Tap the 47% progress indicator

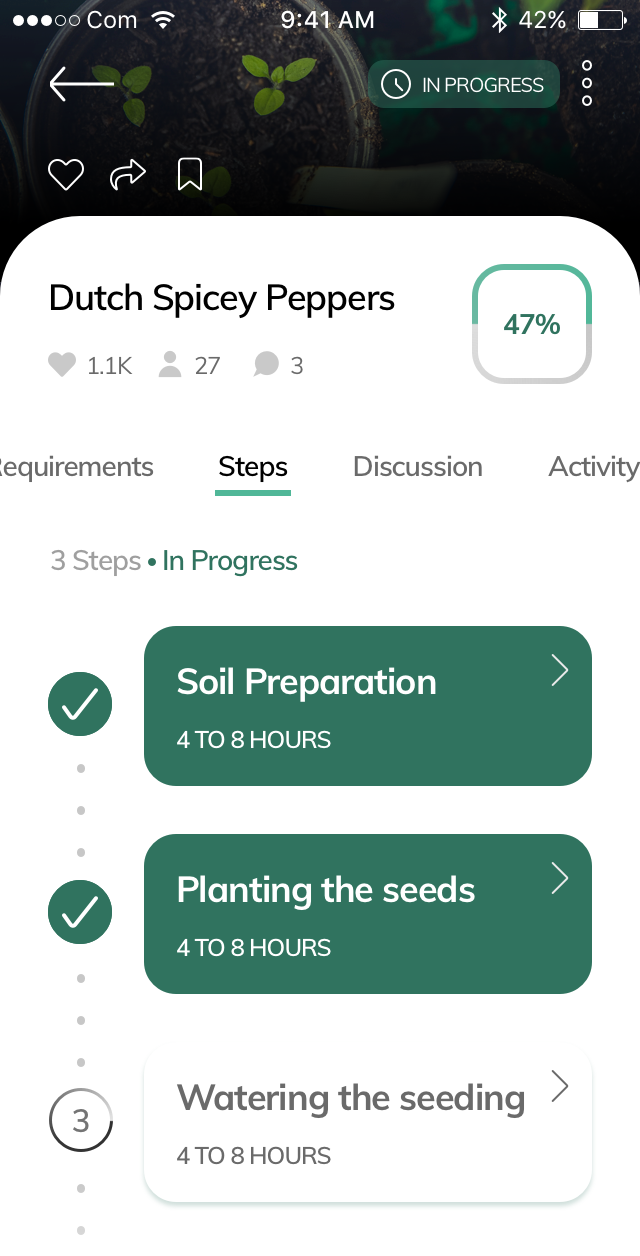(532, 324)
